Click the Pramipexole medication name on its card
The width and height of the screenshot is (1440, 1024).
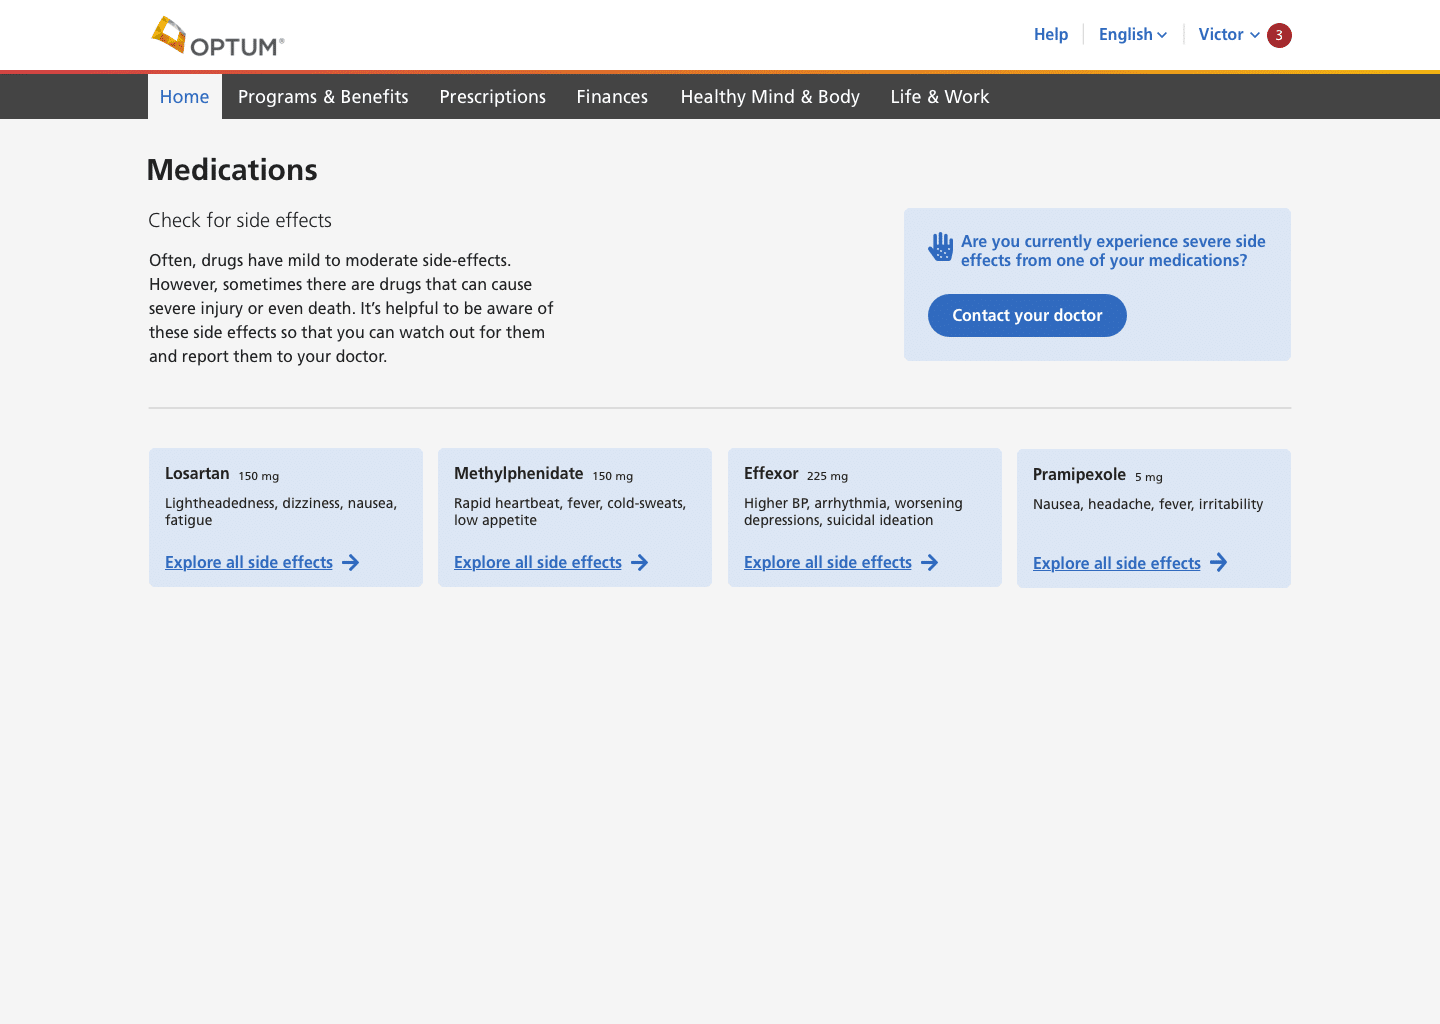coord(1079,475)
